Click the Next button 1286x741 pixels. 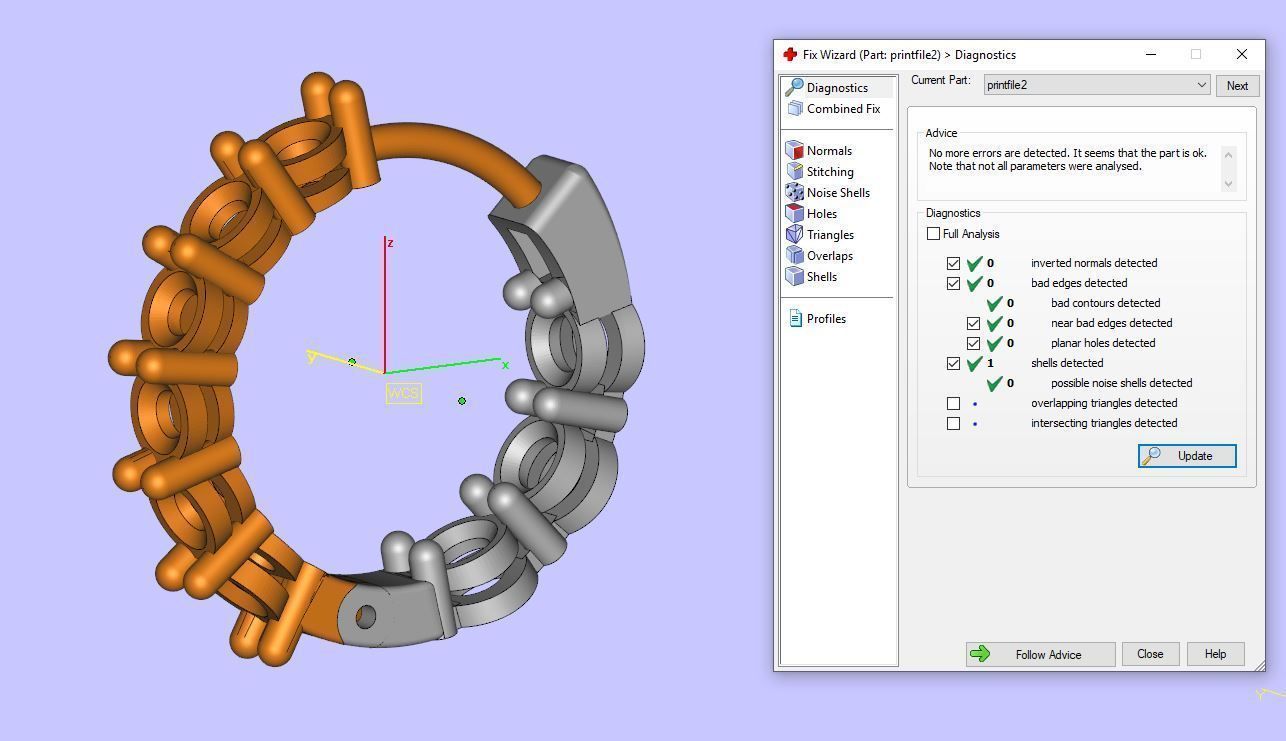1237,85
